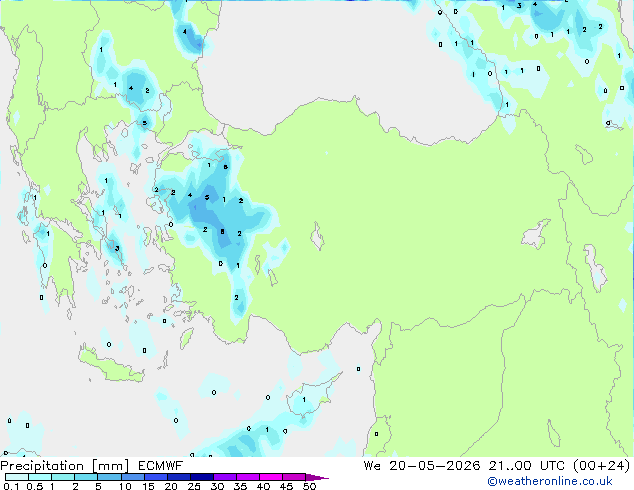Click the 15–20 mm legend color box
Viewport: 634px width, 490px height.
point(155,477)
